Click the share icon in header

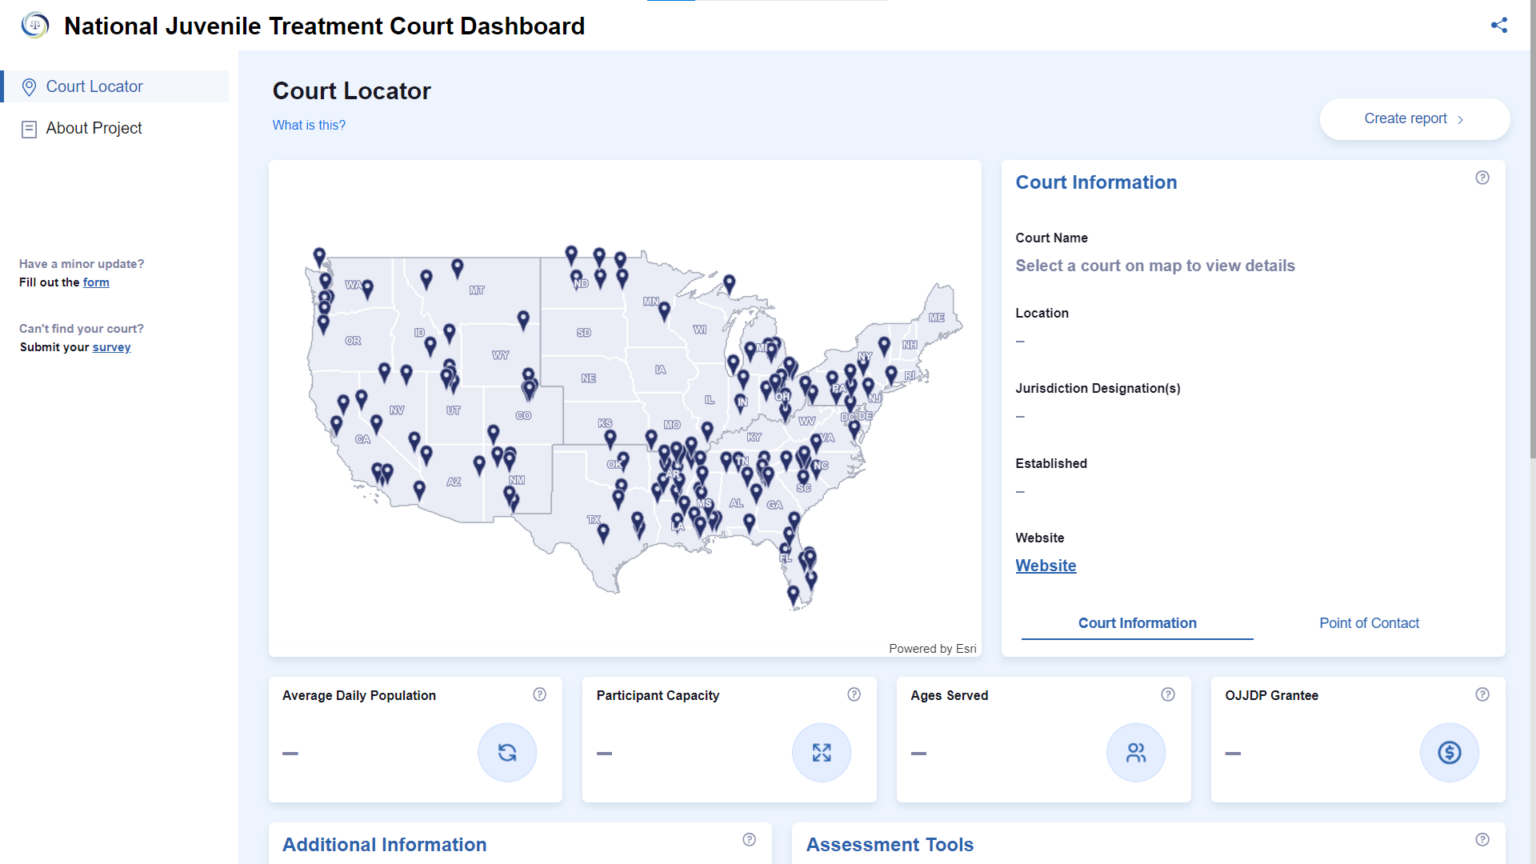tap(1498, 25)
